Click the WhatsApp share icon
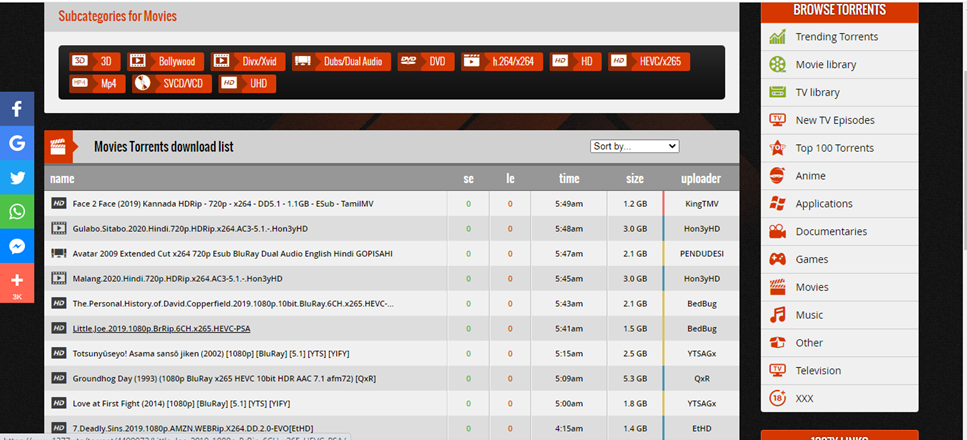Screen dimensions: 967x440 [x=17, y=212]
